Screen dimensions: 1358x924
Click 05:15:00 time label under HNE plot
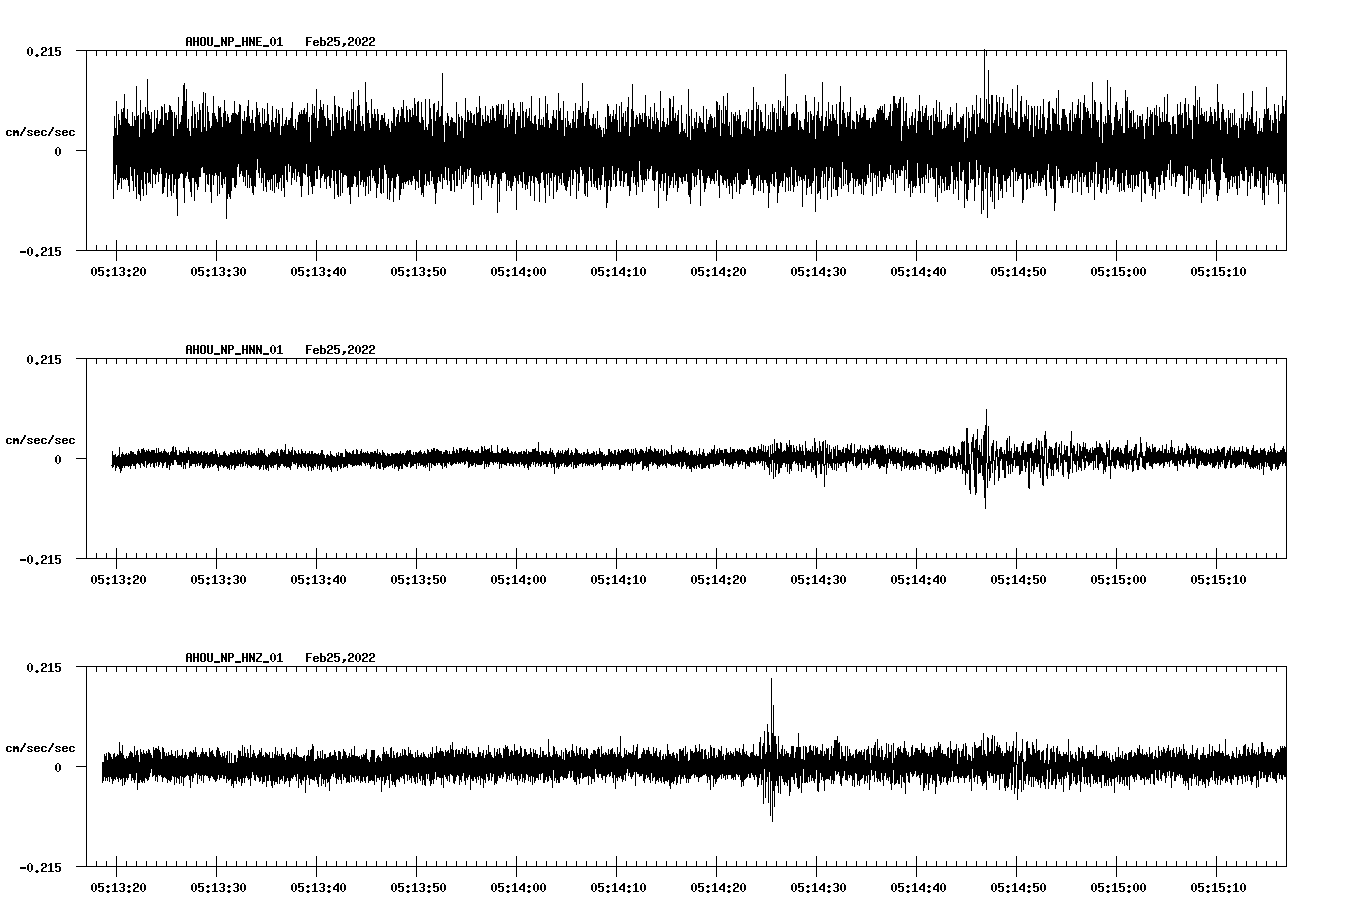[x=1118, y=271]
